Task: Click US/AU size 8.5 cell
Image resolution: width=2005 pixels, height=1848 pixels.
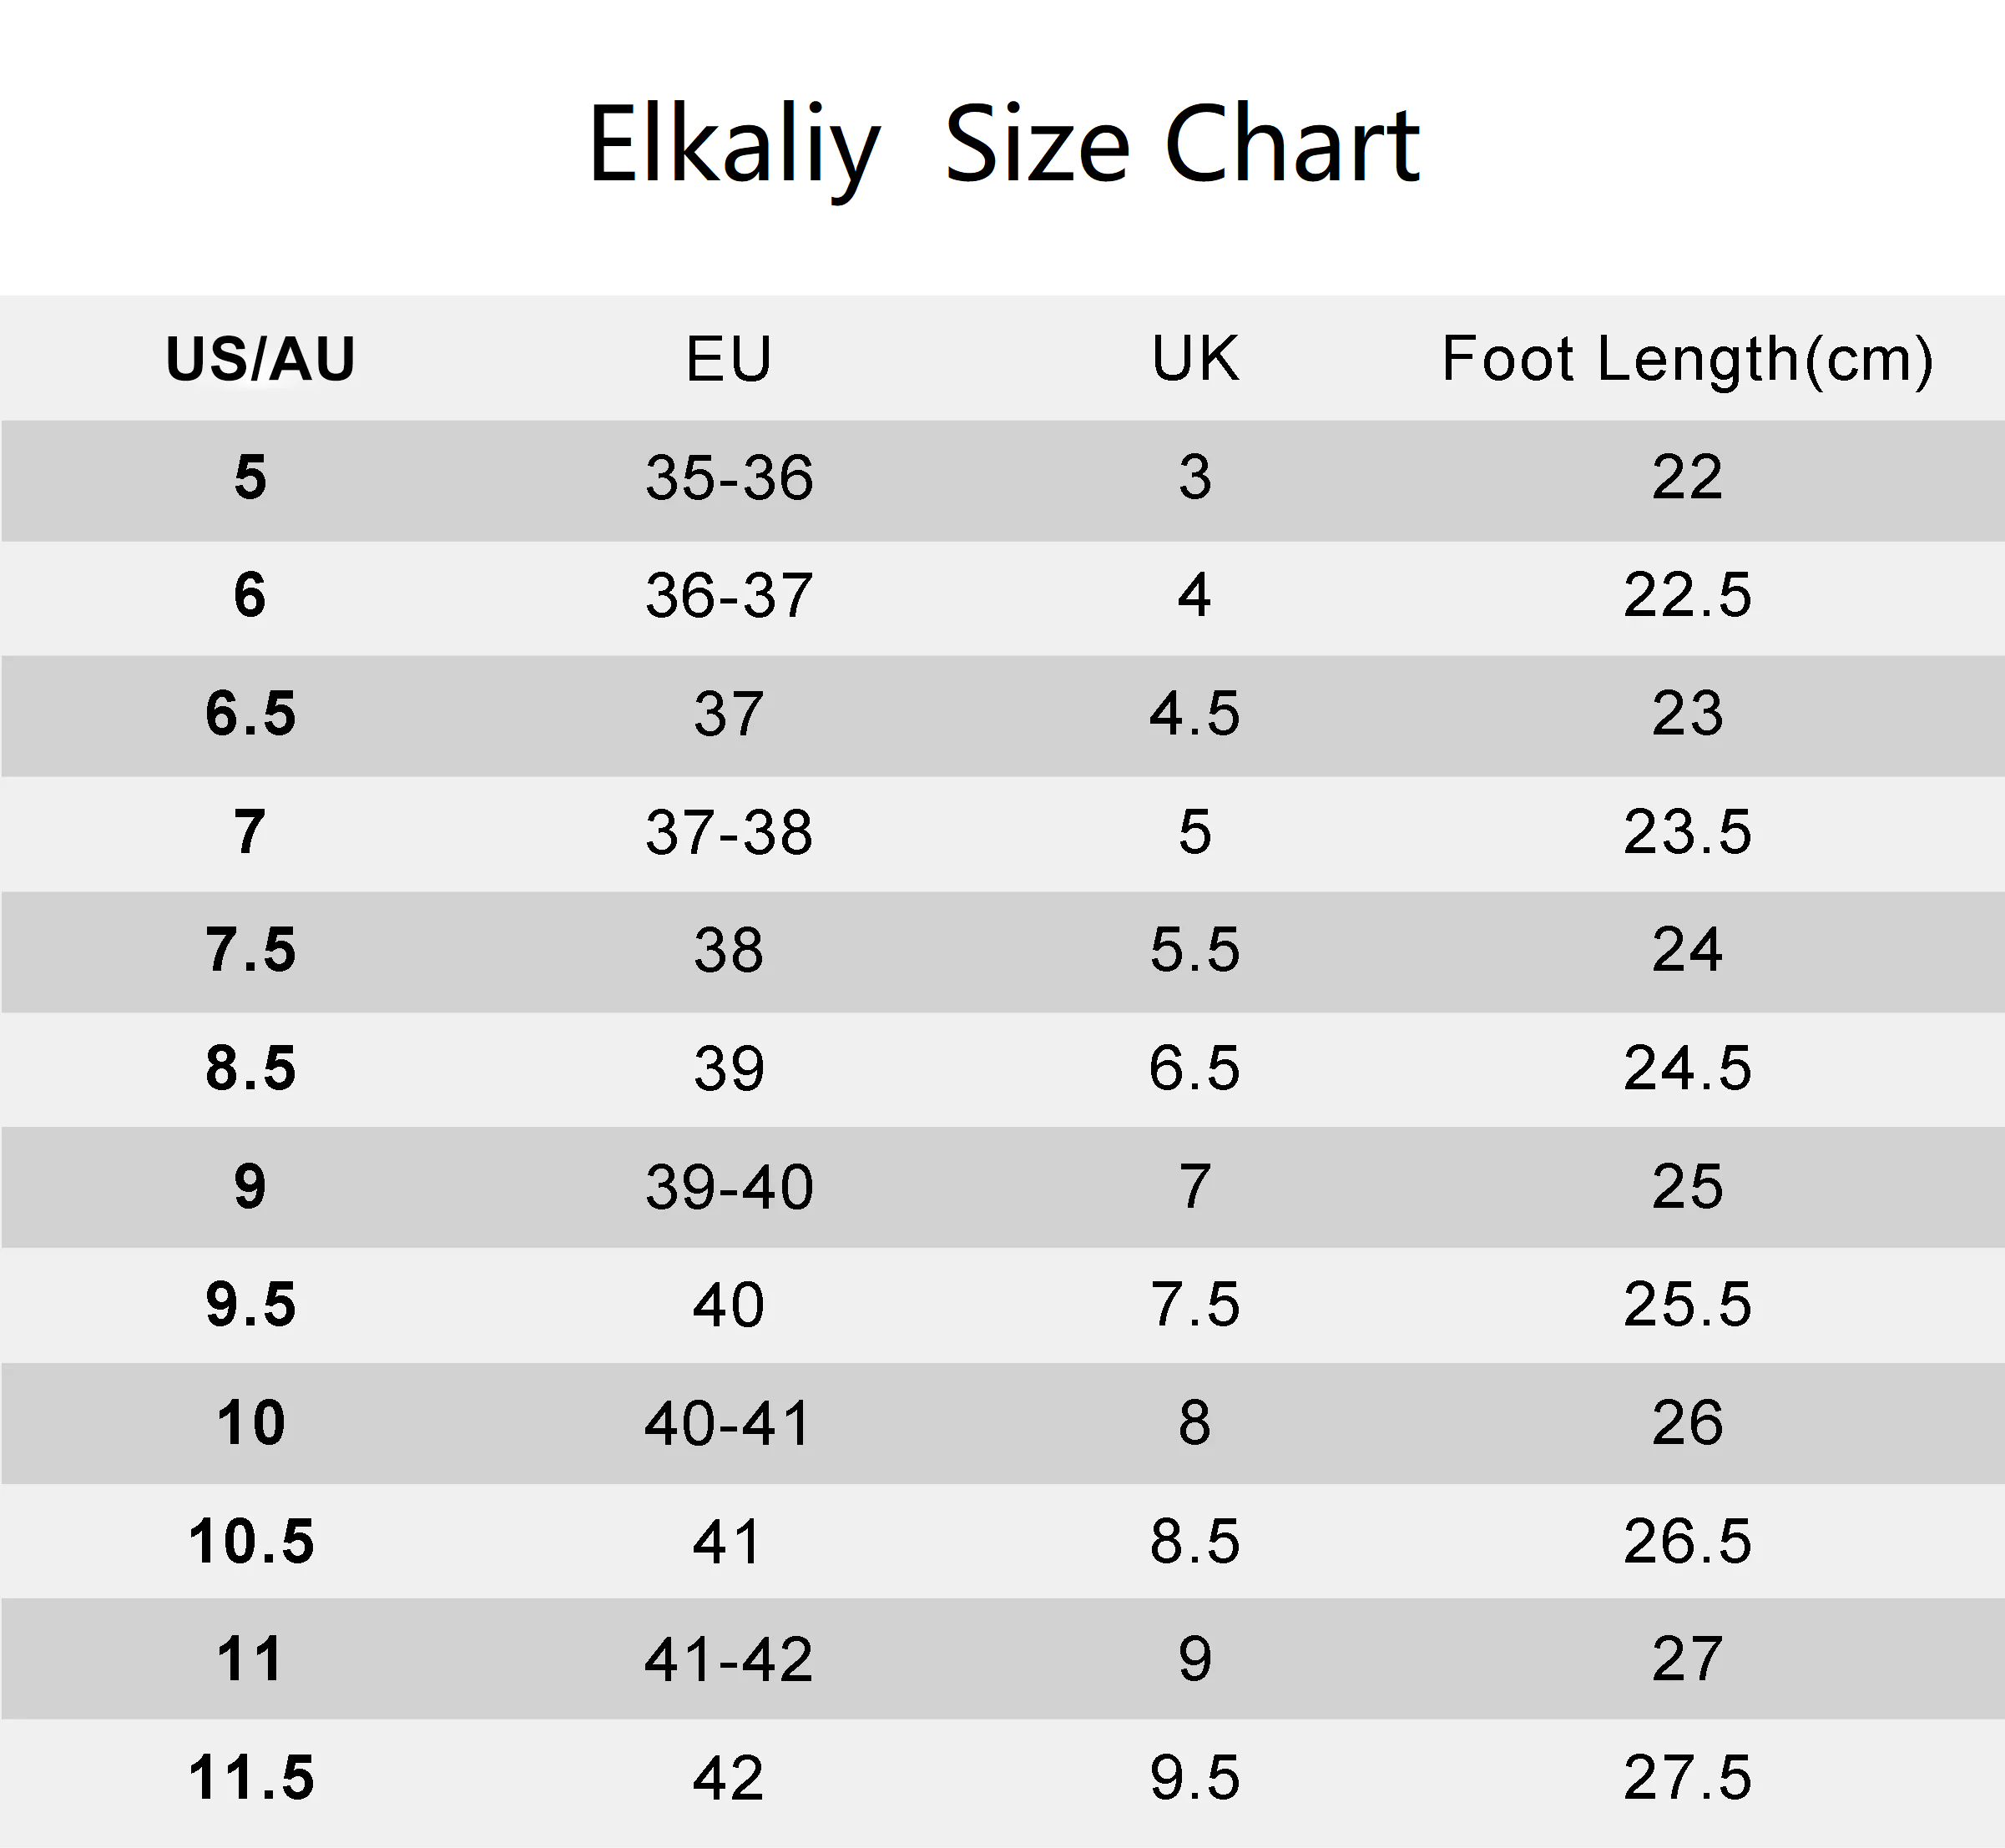Action: [251, 1068]
